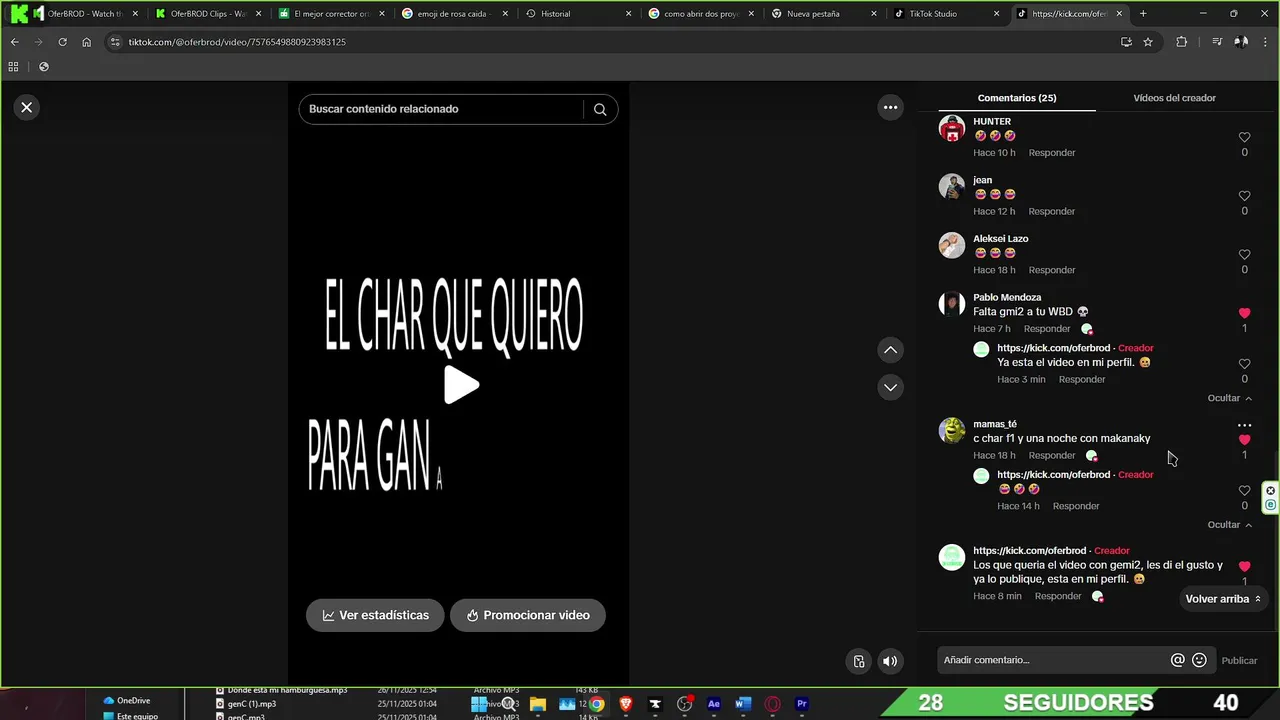Mute the video with speaker icon
The width and height of the screenshot is (1280, 720).
click(x=889, y=661)
